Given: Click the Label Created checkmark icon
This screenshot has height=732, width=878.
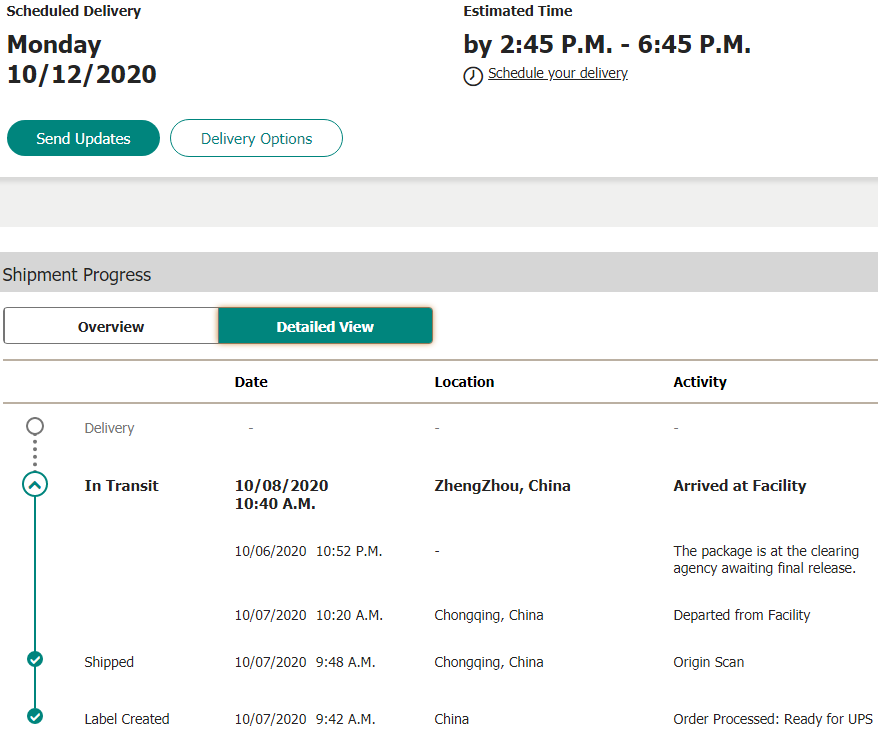Looking at the screenshot, I should pos(35,716).
